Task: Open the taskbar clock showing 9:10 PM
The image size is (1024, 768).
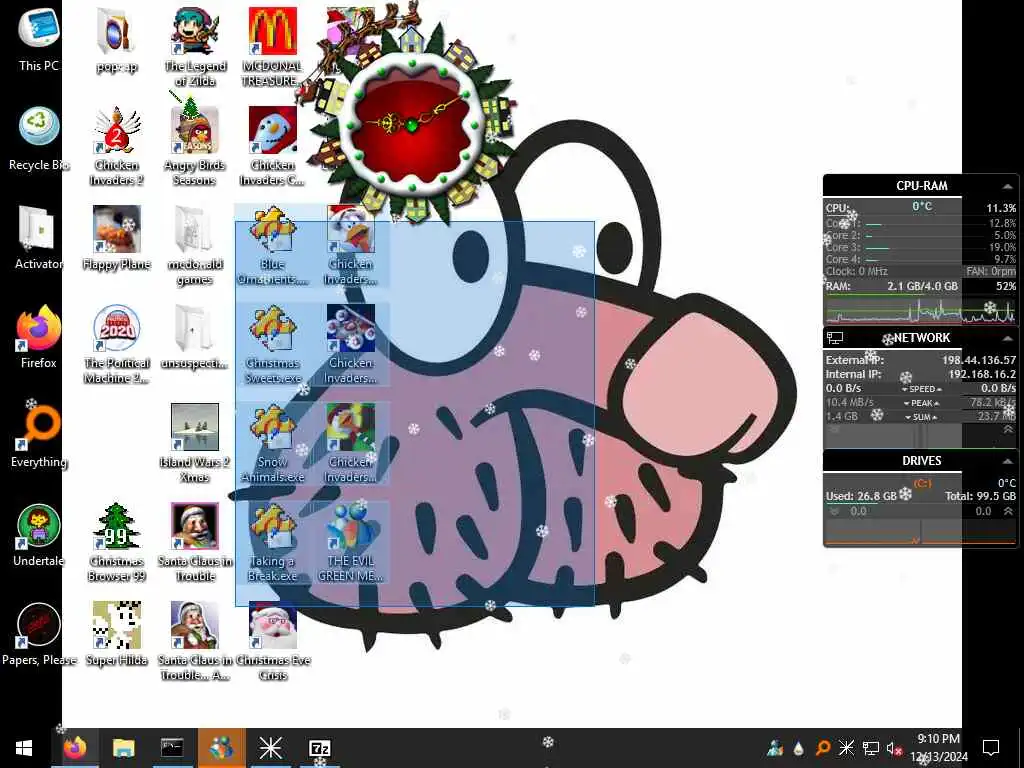Action: pyautogui.click(x=938, y=748)
